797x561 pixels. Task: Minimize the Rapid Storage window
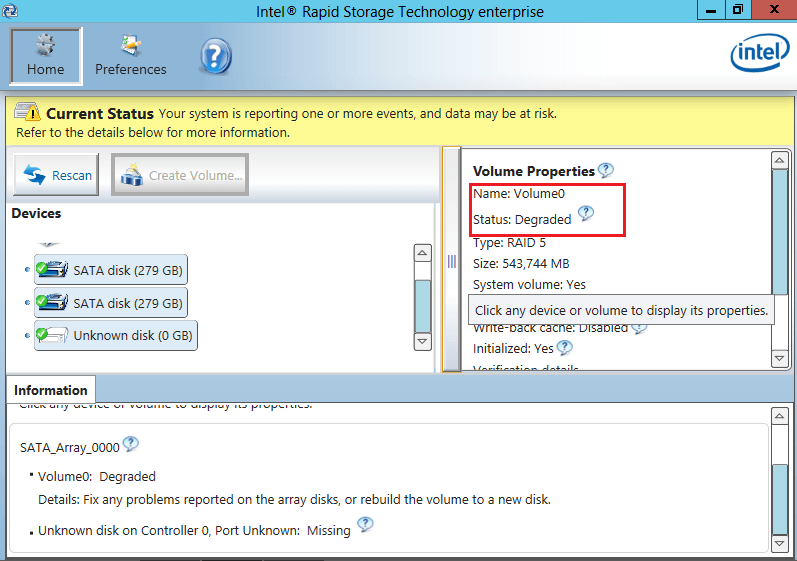[711, 10]
